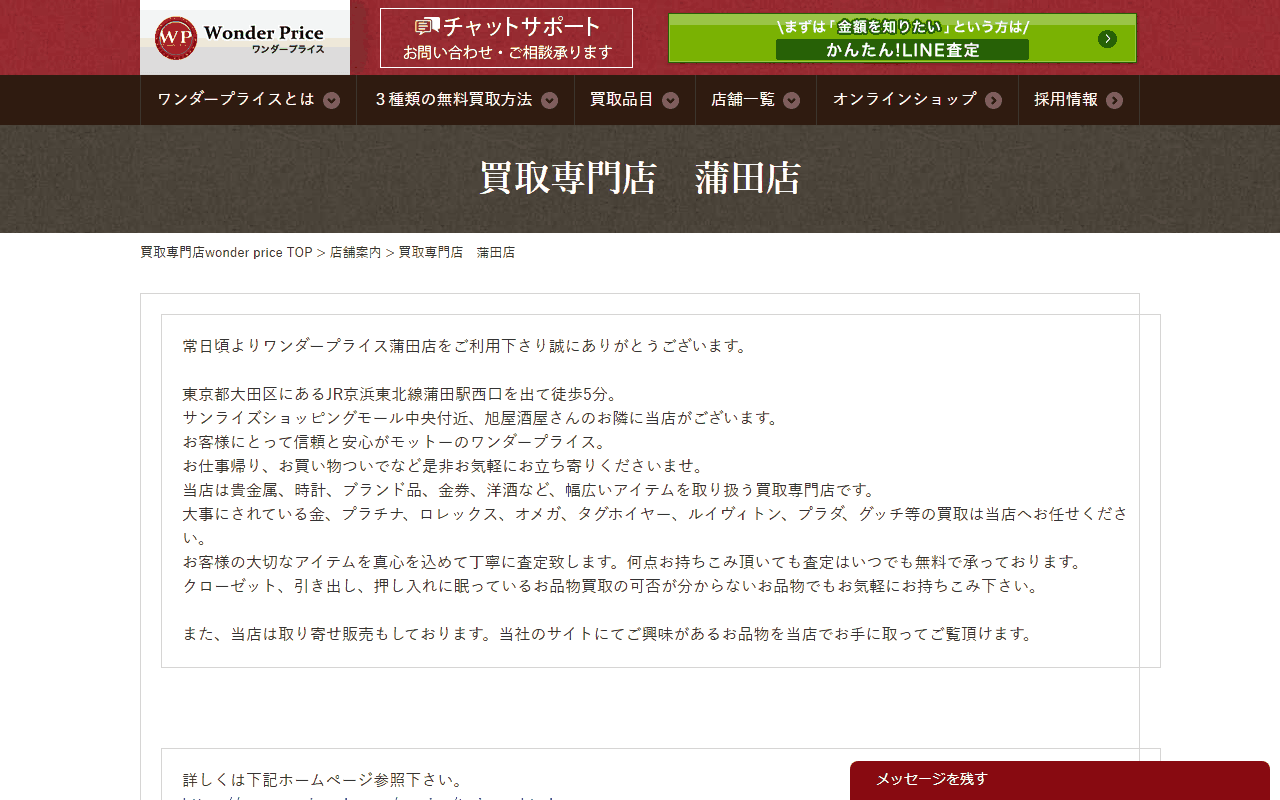
Task: Click the arrow icon next to オンラインショップ
Action: 993,100
